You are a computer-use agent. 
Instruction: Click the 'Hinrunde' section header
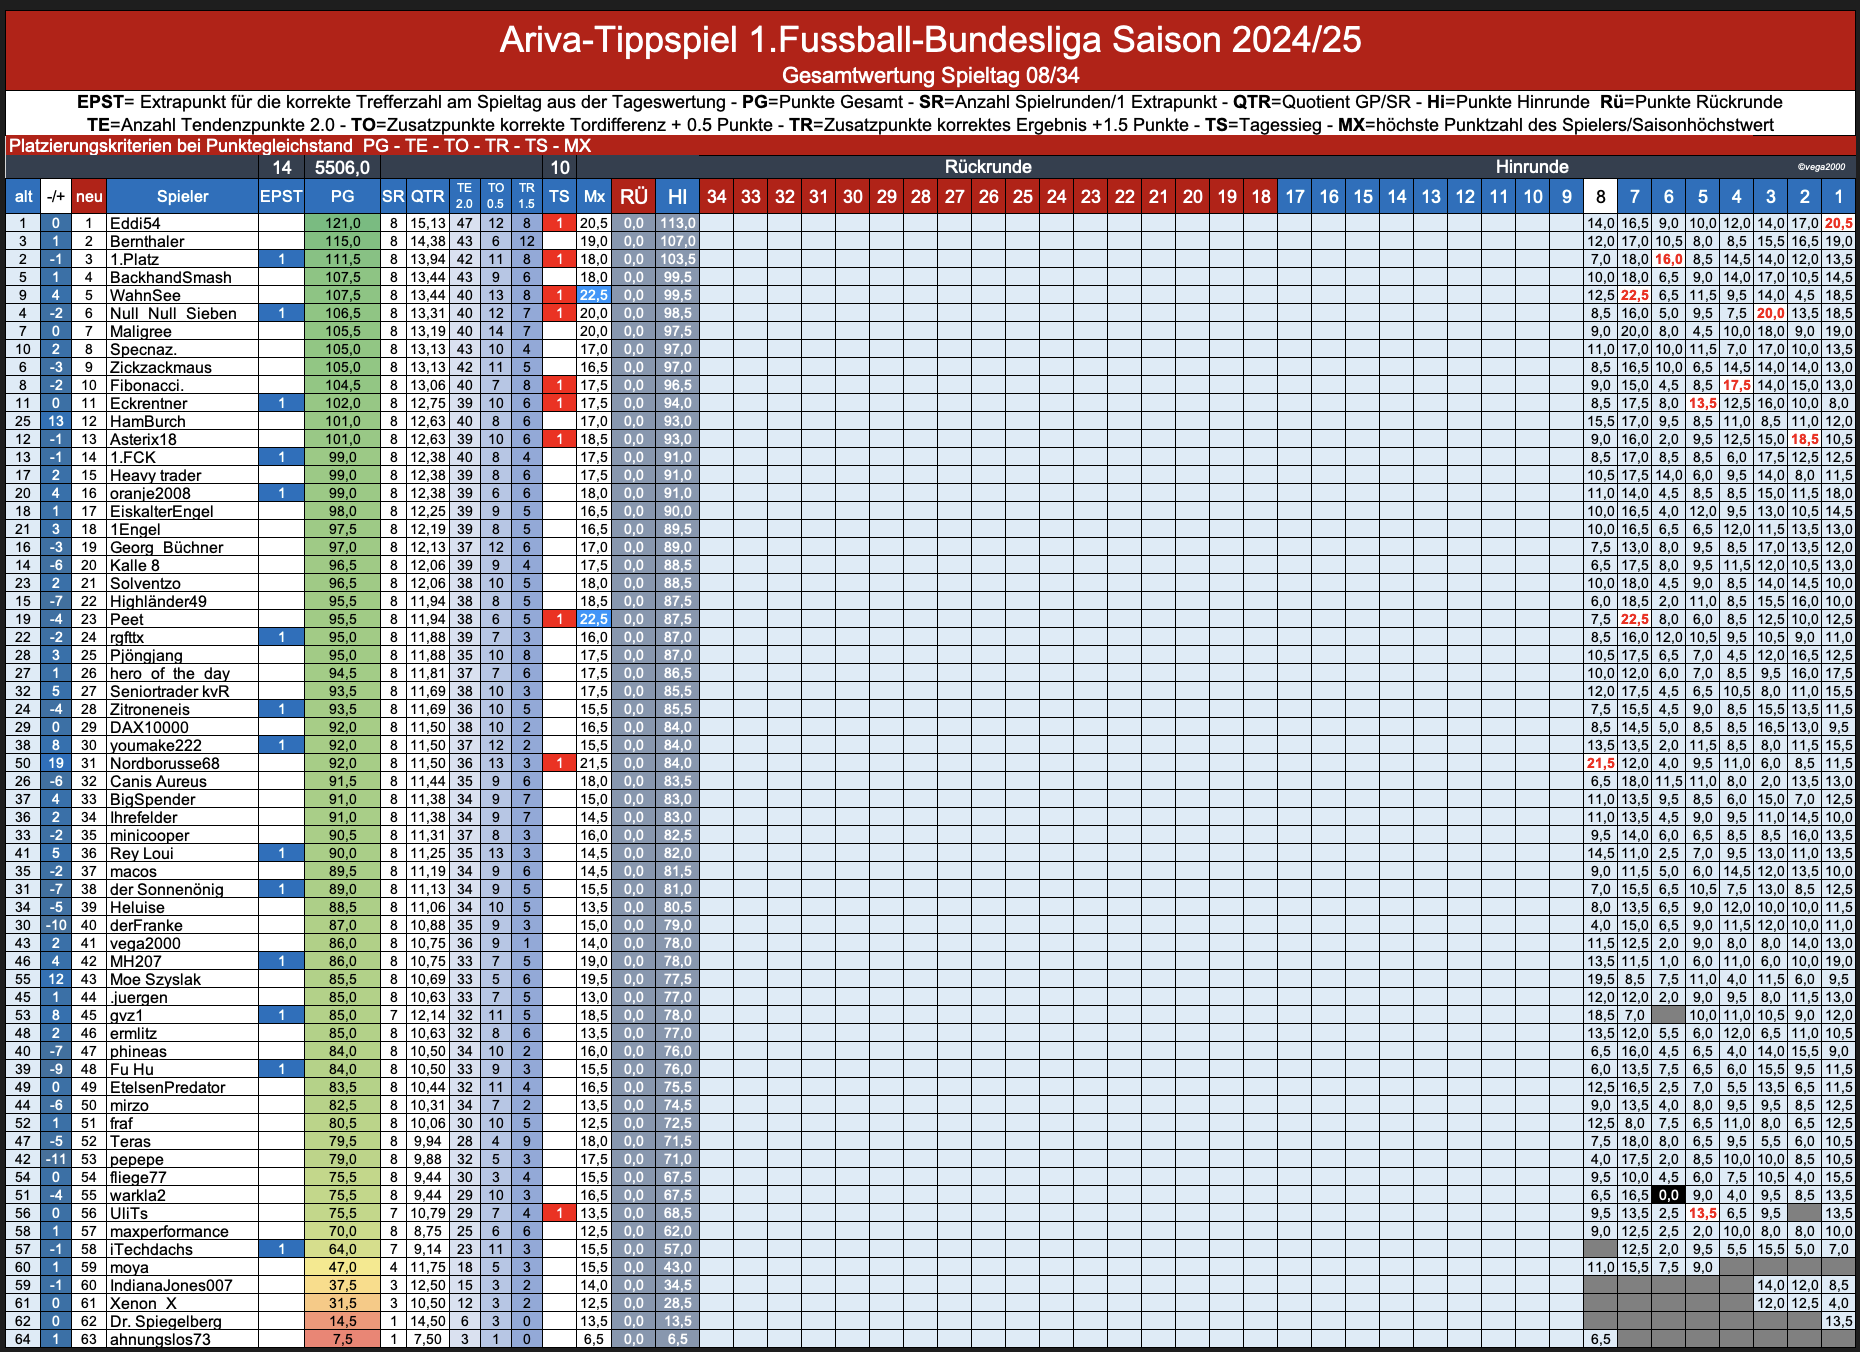coord(1532,167)
